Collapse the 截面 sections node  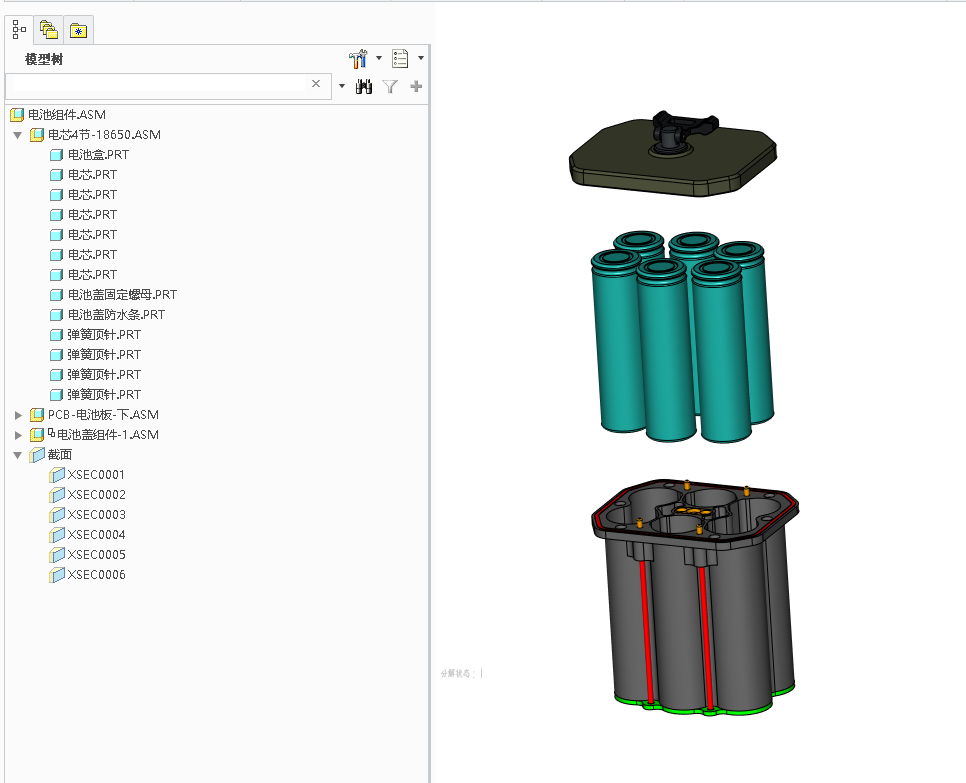18,455
